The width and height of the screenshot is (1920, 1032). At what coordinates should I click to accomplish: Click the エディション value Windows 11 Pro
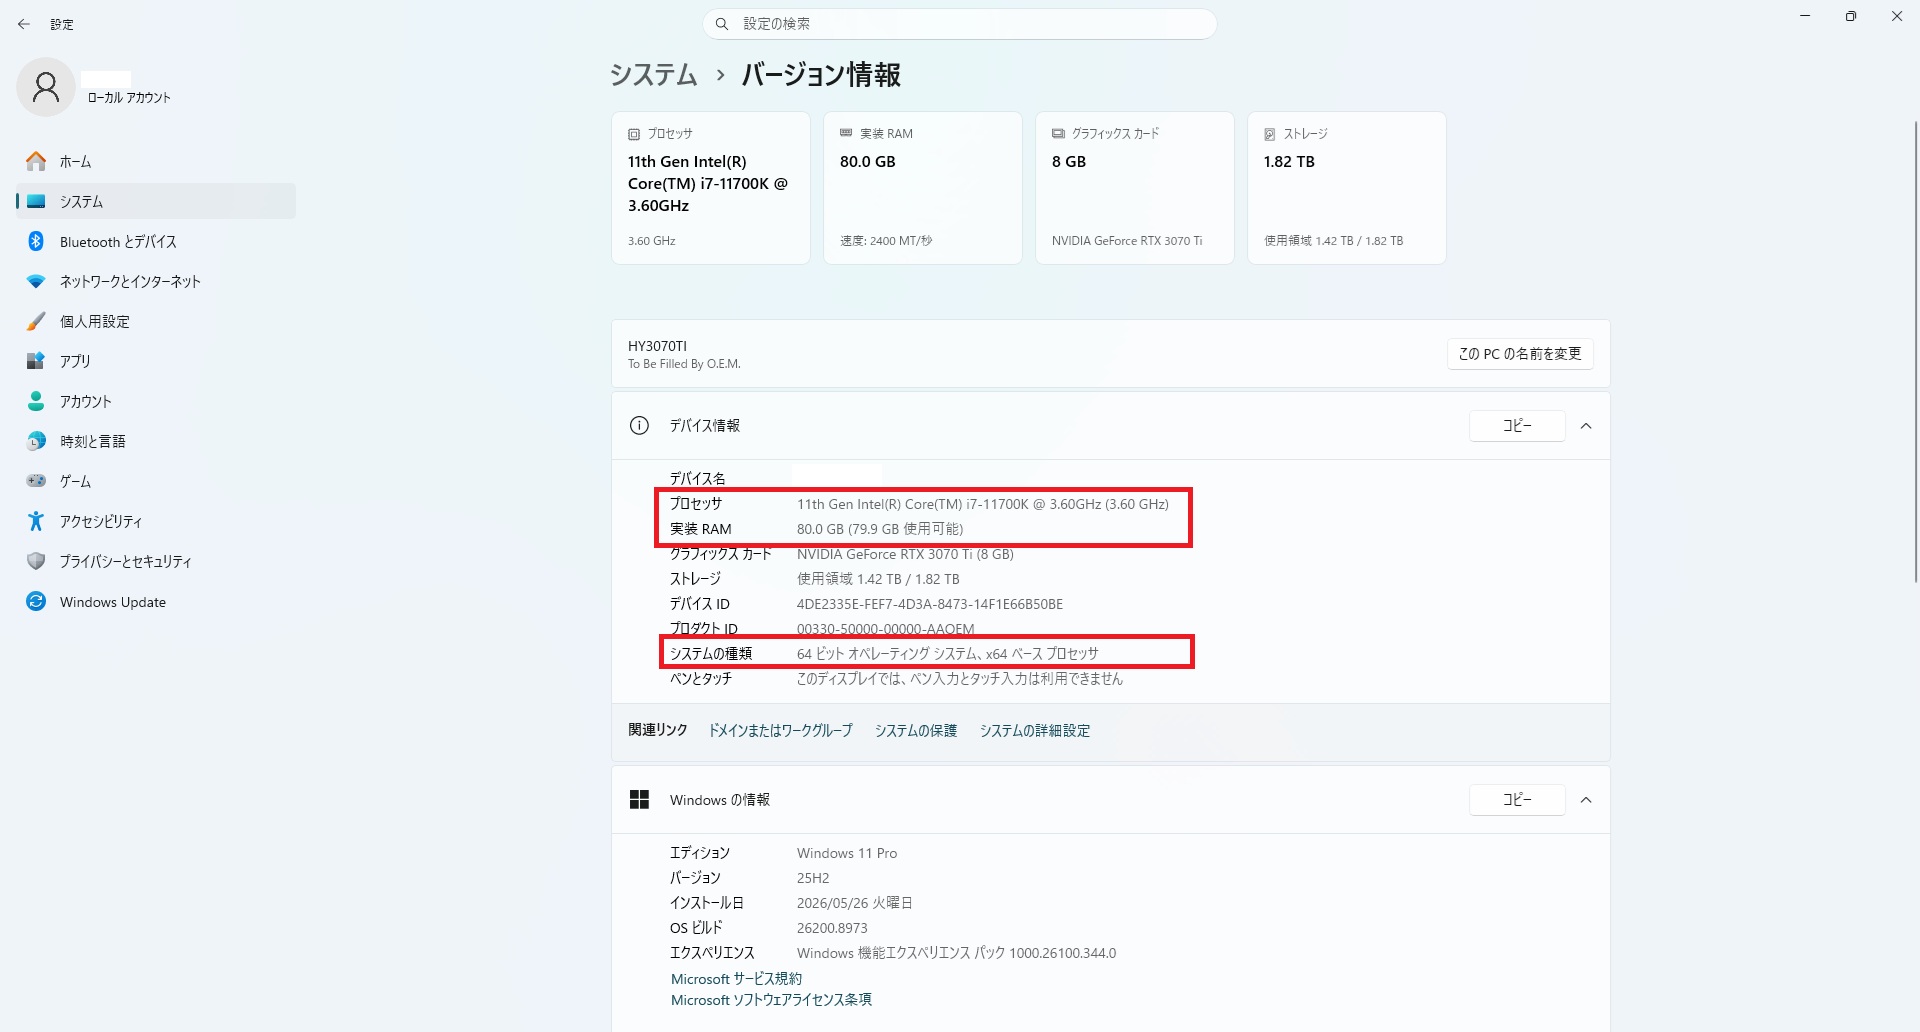pyautogui.click(x=847, y=853)
